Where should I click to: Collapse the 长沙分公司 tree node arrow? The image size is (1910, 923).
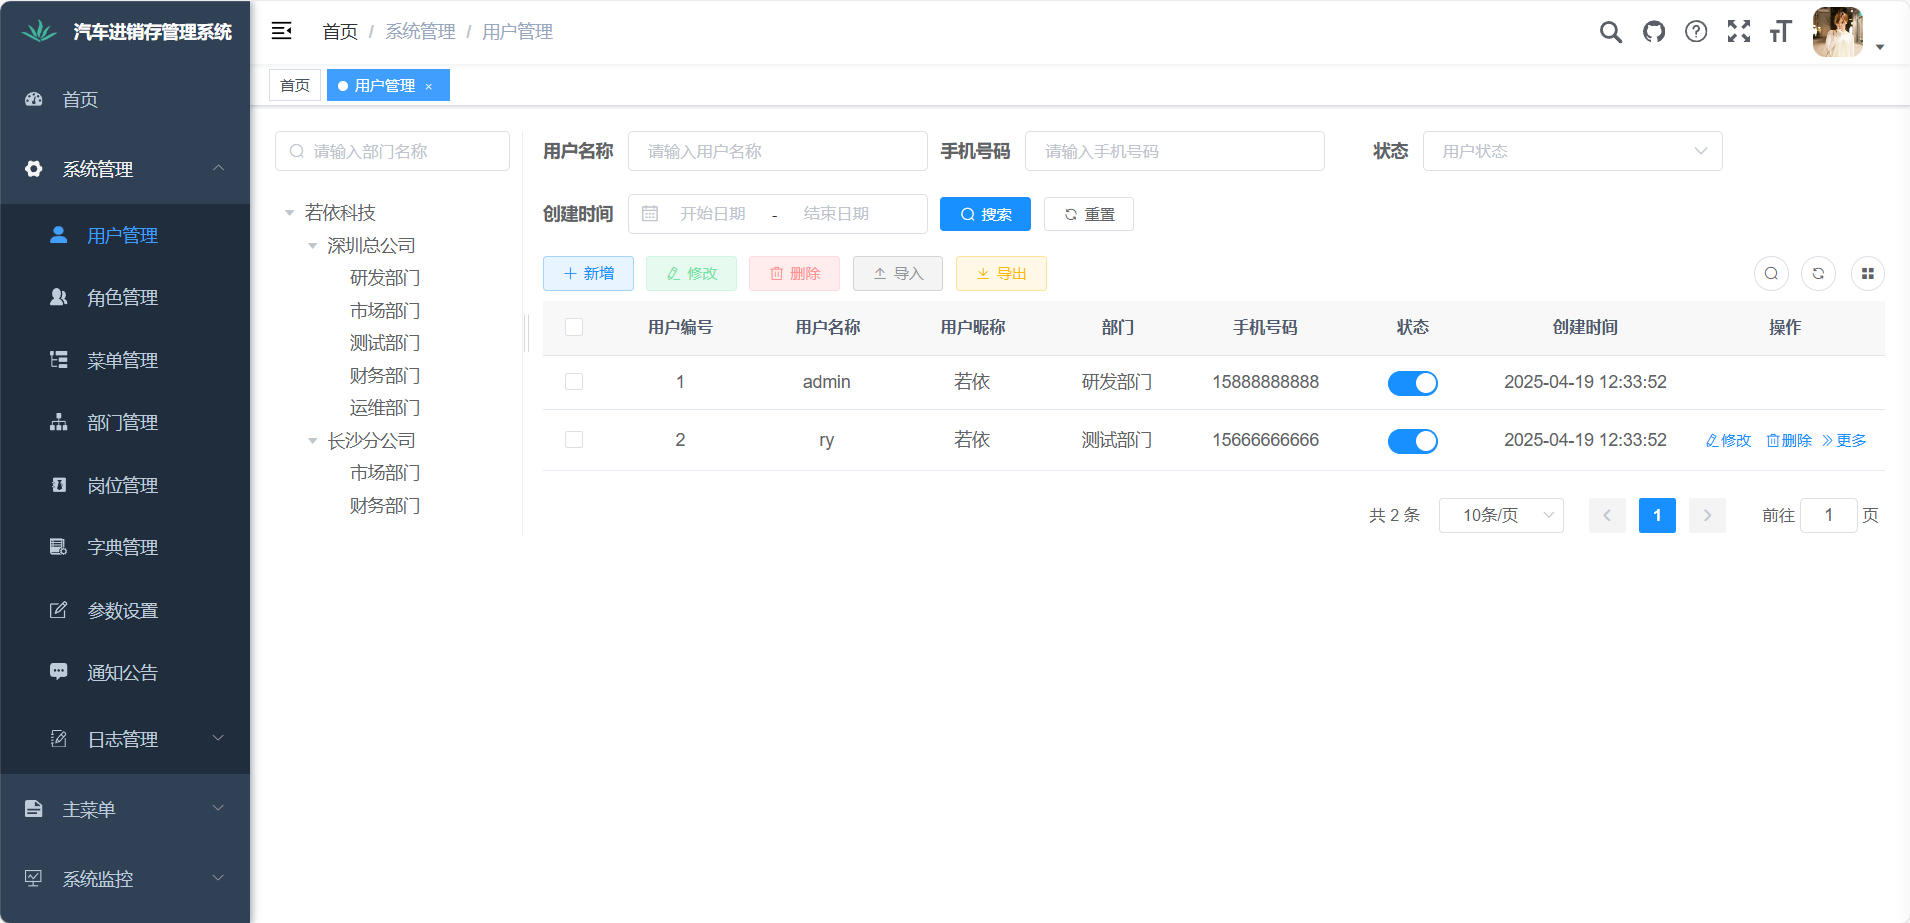pos(312,441)
